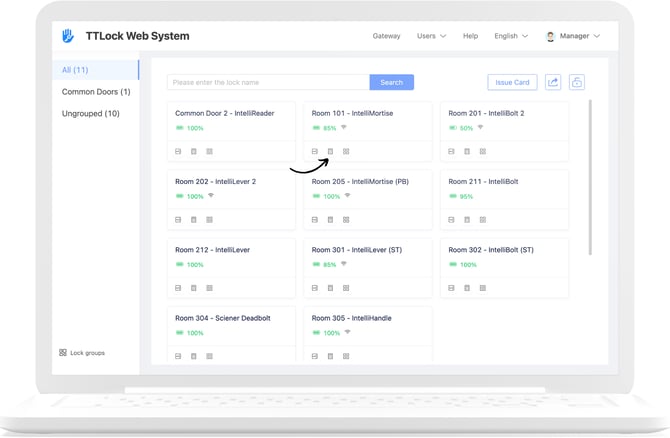Screen dimensions: 670x438
Task: Click the unlock padlock icon at top right
Action: (x=577, y=82)
